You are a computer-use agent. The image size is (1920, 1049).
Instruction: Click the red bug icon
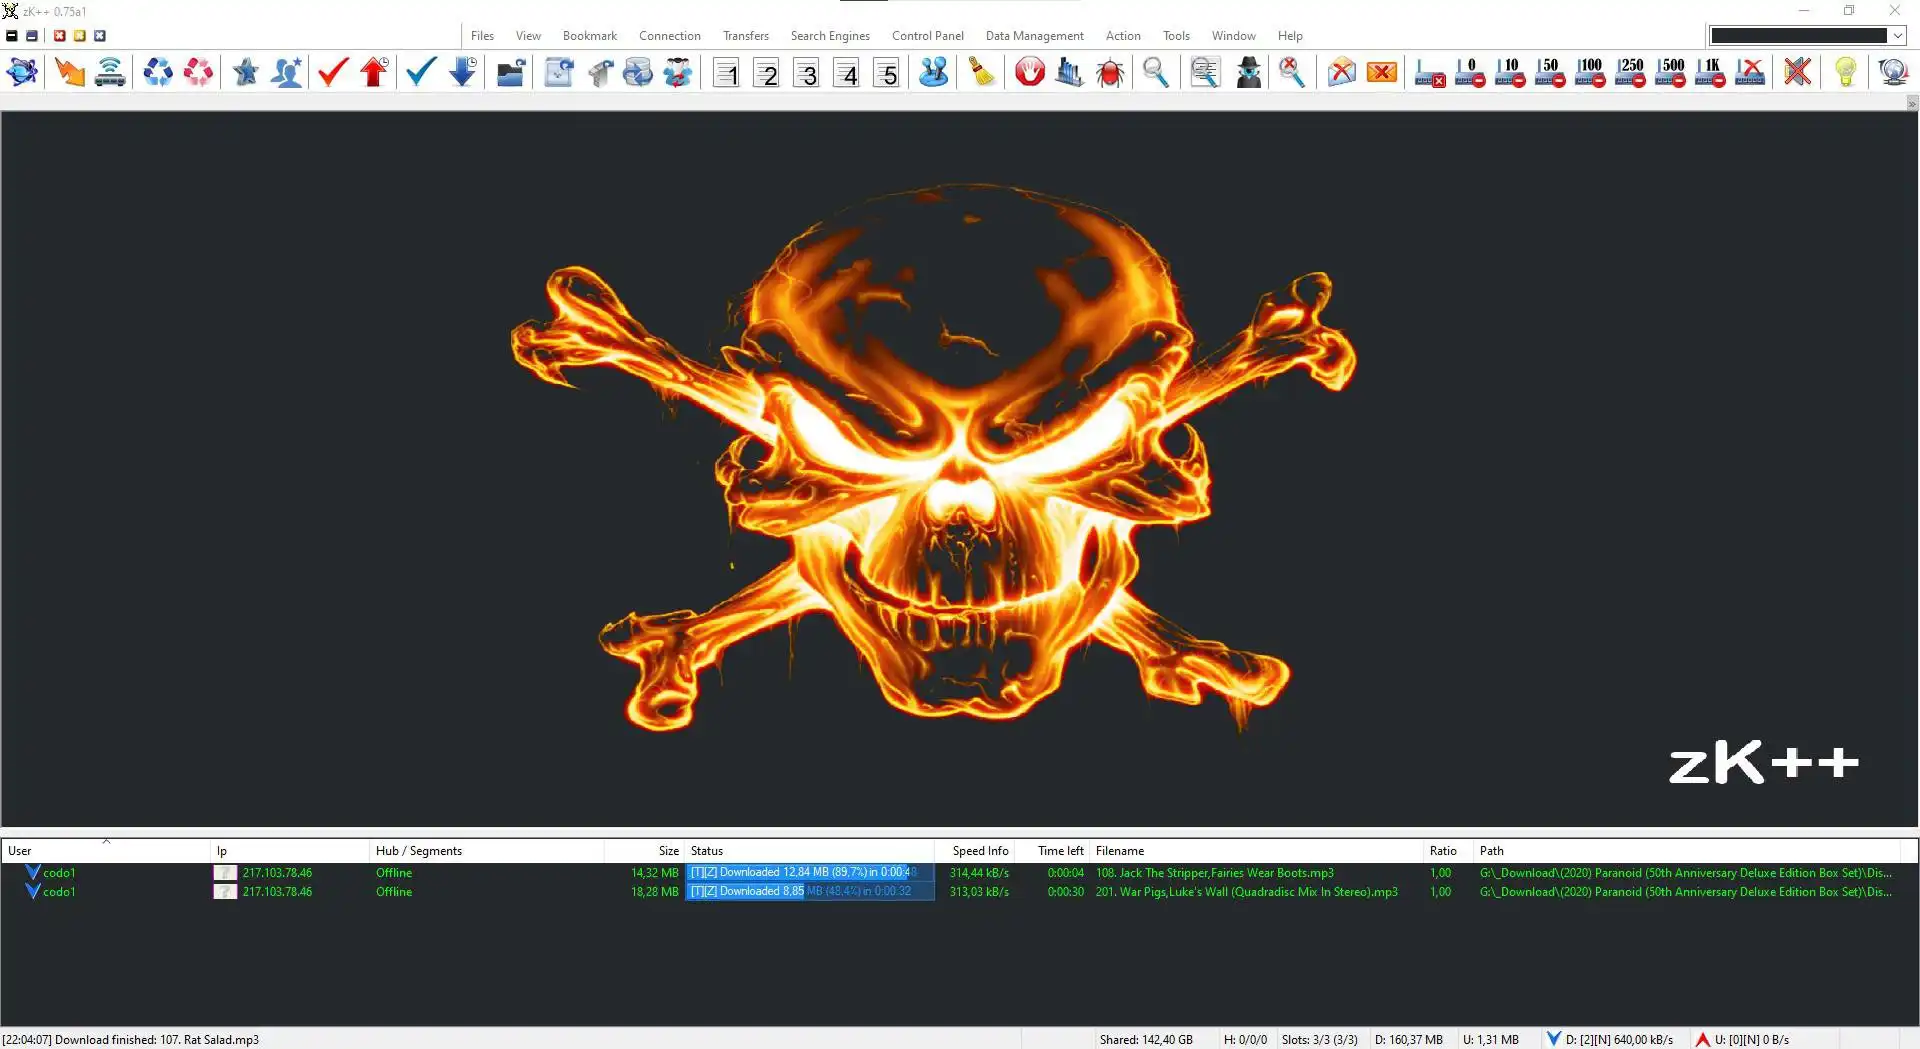click(x=1110, y=72)
